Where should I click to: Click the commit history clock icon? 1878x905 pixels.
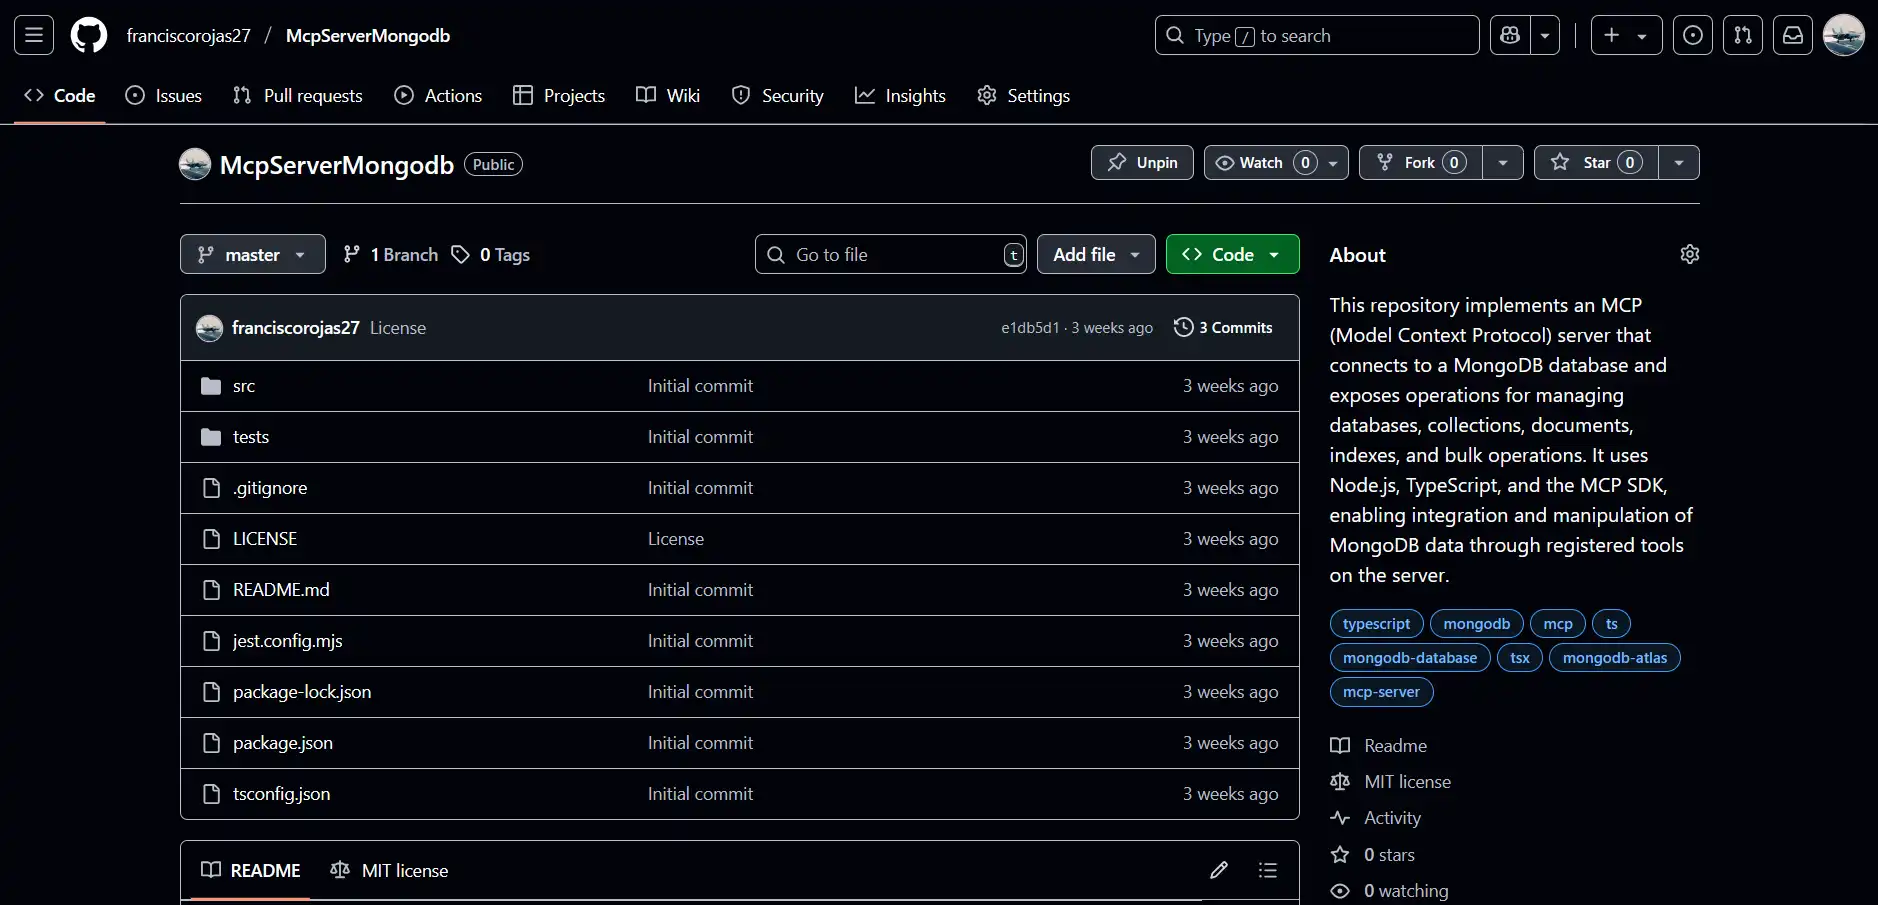[x=1184, y=328]
